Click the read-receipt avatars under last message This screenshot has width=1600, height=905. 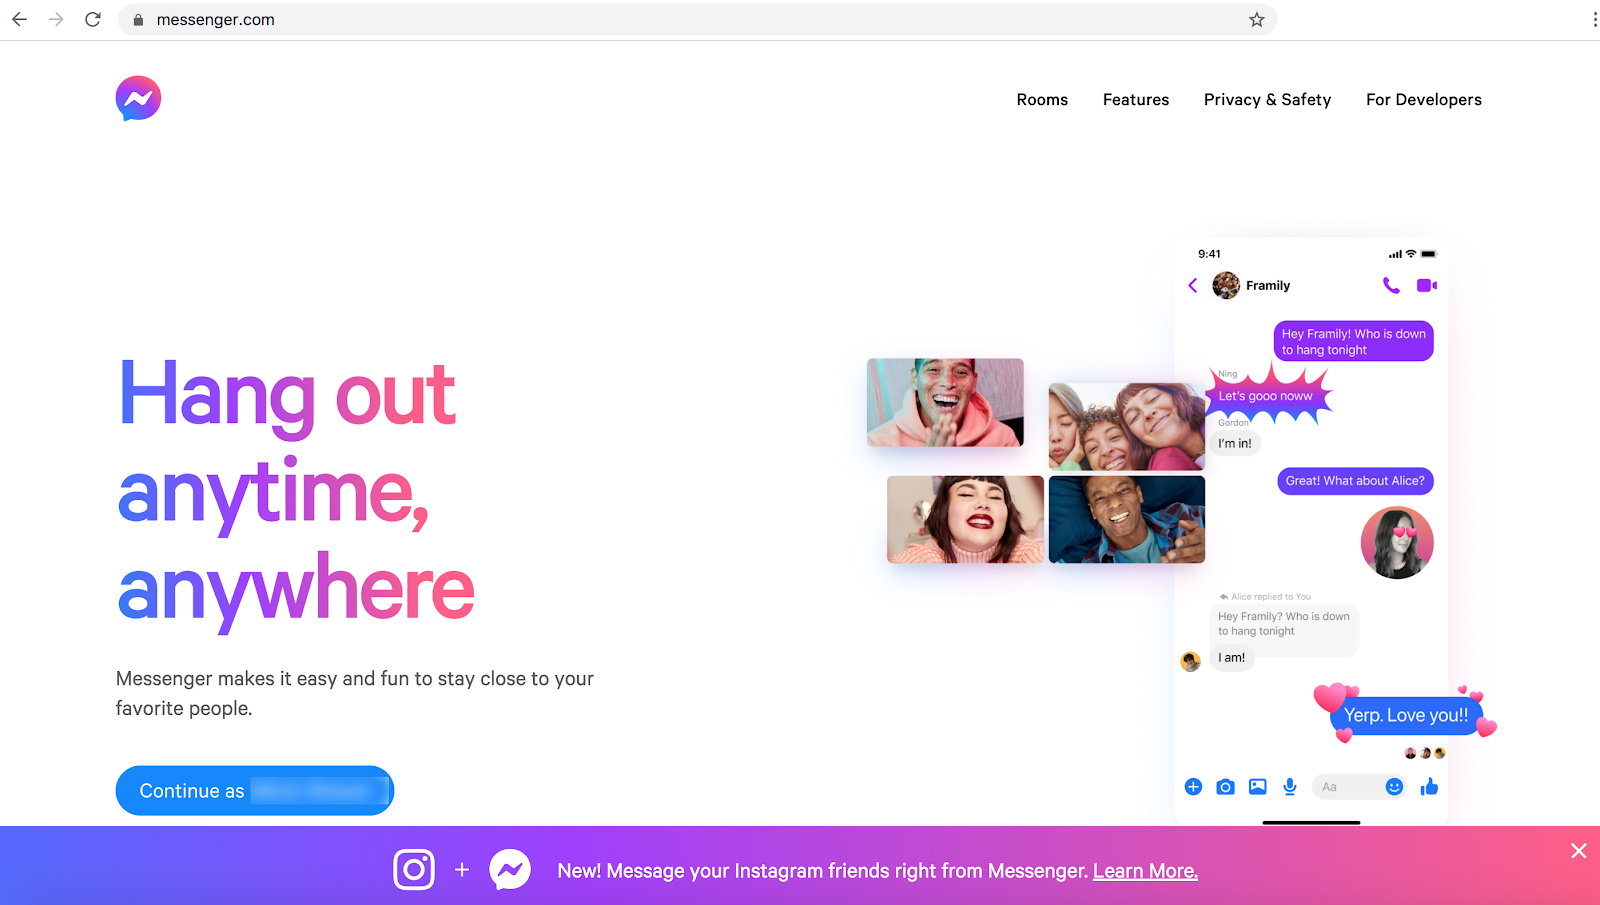(x=1425, y=753)
